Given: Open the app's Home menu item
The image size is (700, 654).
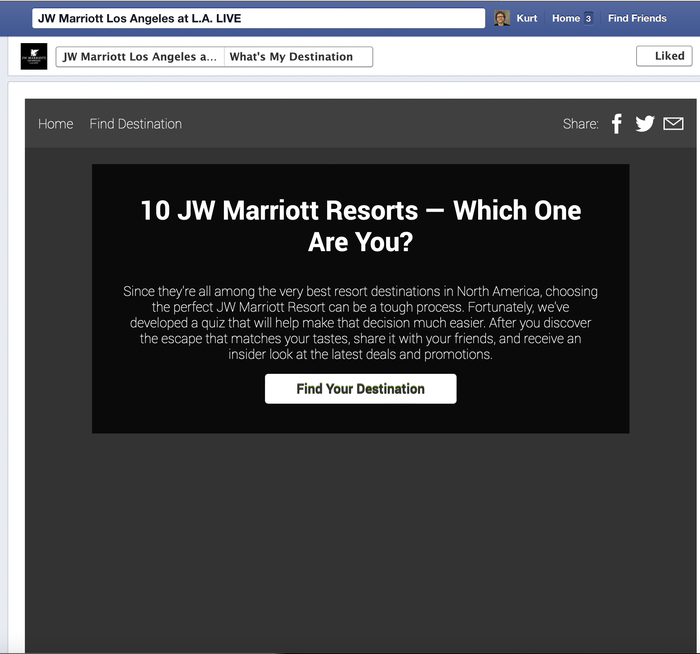Looking at the screenshot, I should tap(56, 124).
